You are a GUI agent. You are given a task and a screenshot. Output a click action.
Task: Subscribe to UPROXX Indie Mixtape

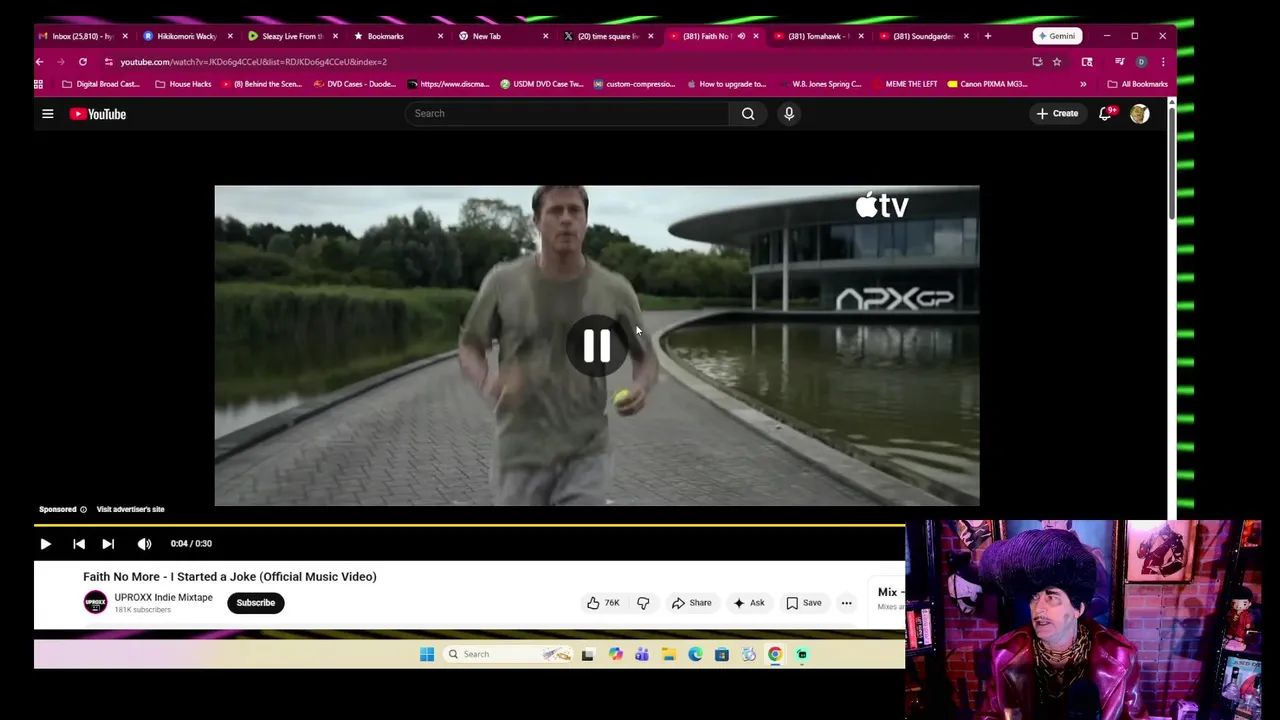tap(255, 603)
